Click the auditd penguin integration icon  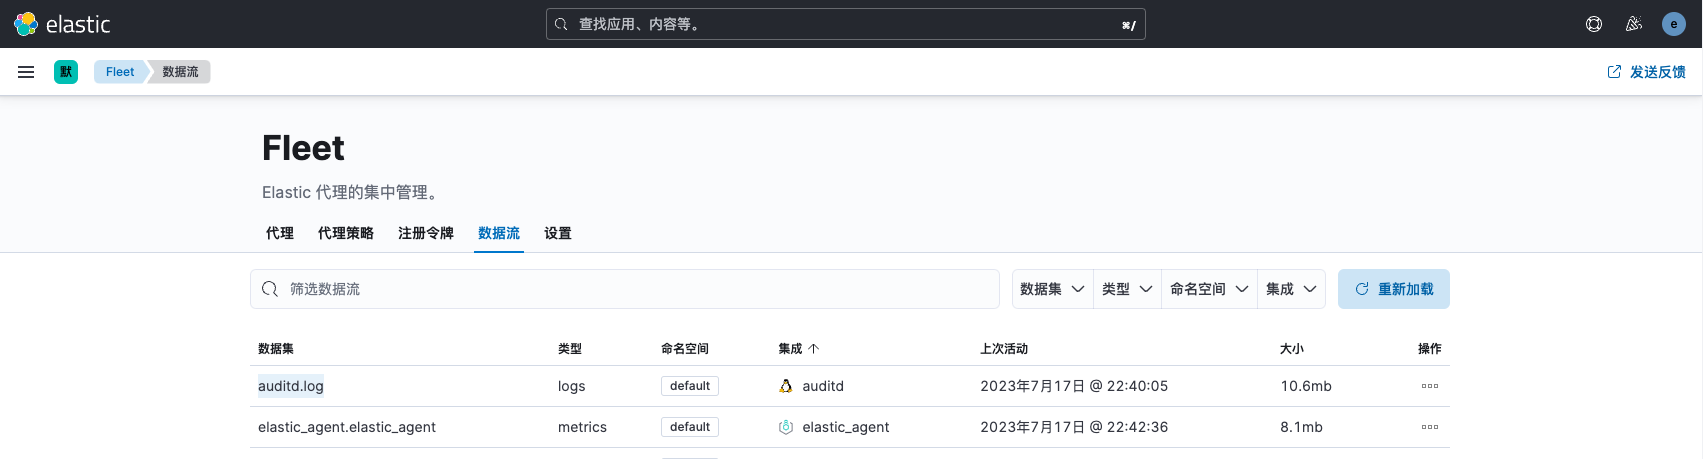786,386
